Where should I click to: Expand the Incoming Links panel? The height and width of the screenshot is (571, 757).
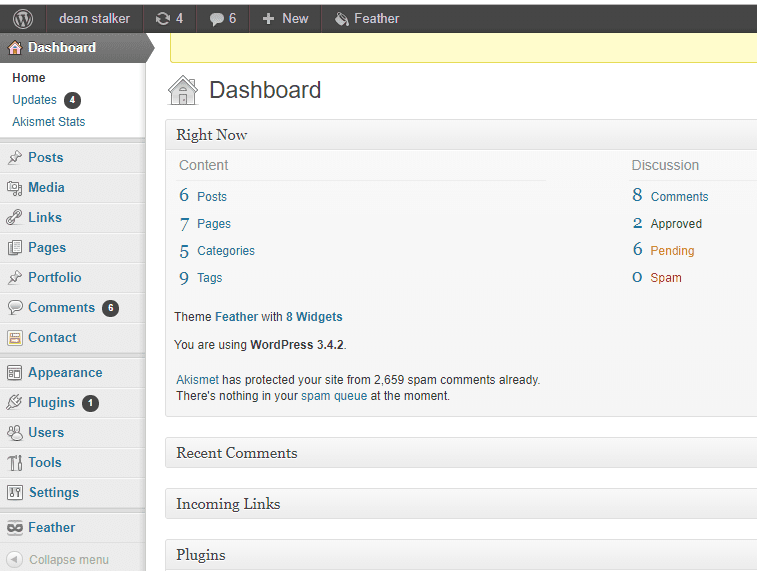(460, 504)
